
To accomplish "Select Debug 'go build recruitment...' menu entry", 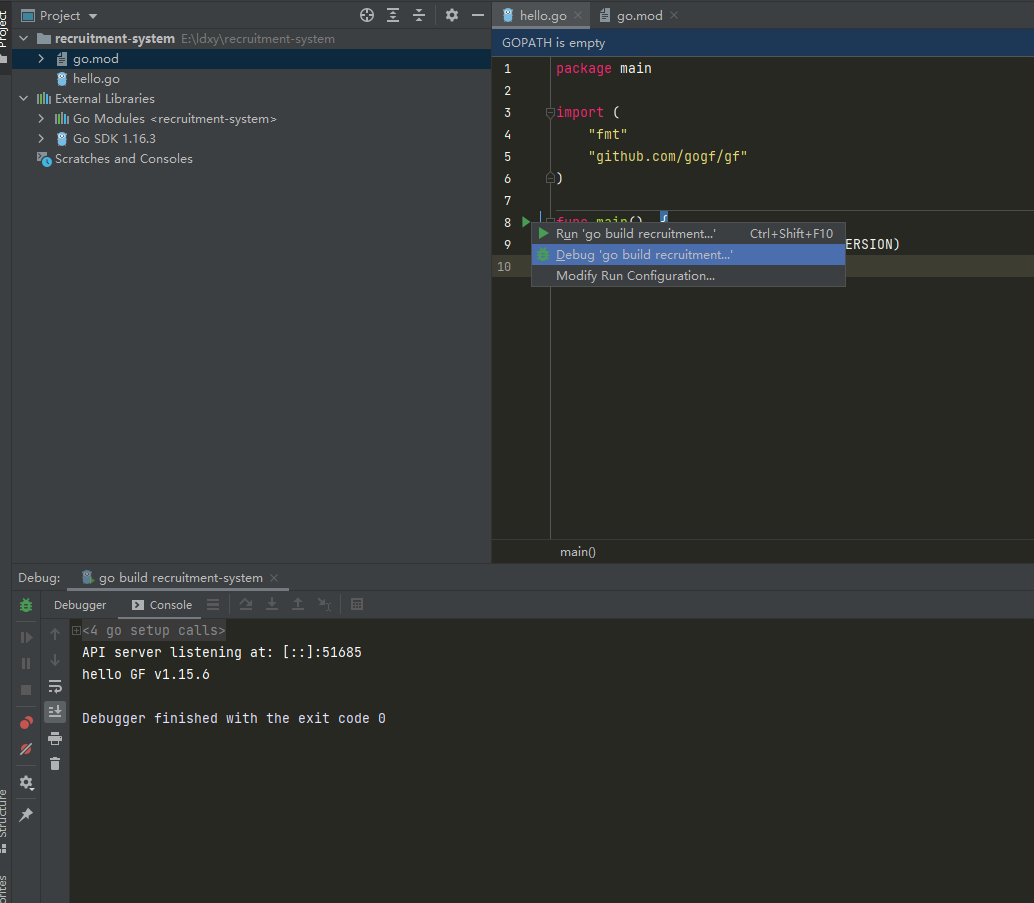I will point(644,255).
